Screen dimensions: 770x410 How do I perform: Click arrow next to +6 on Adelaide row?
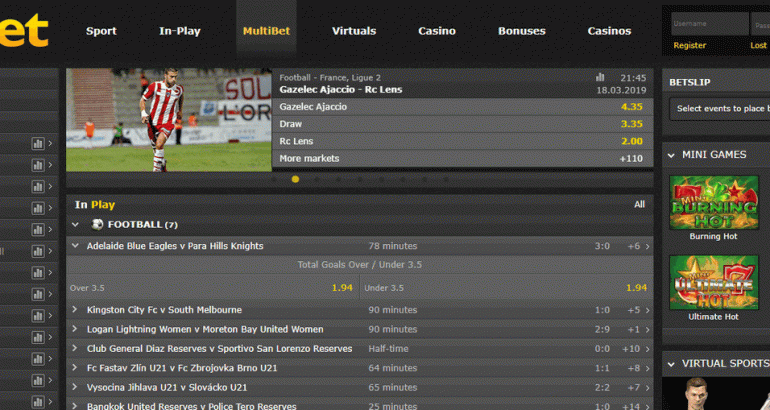tap(648, 246)
